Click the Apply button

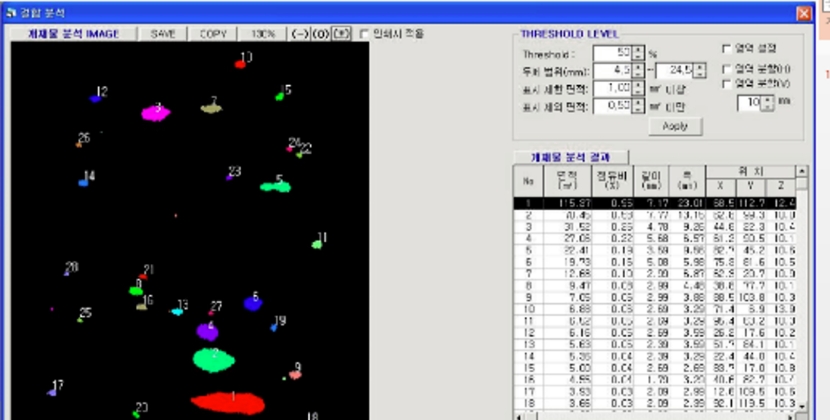coord(675,126)
